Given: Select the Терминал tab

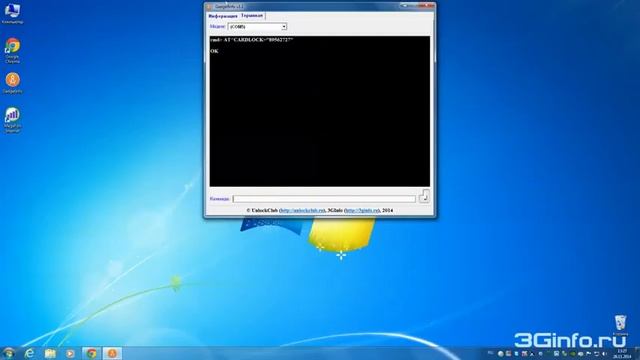Looking at the screenshot, I should point(252,16).
